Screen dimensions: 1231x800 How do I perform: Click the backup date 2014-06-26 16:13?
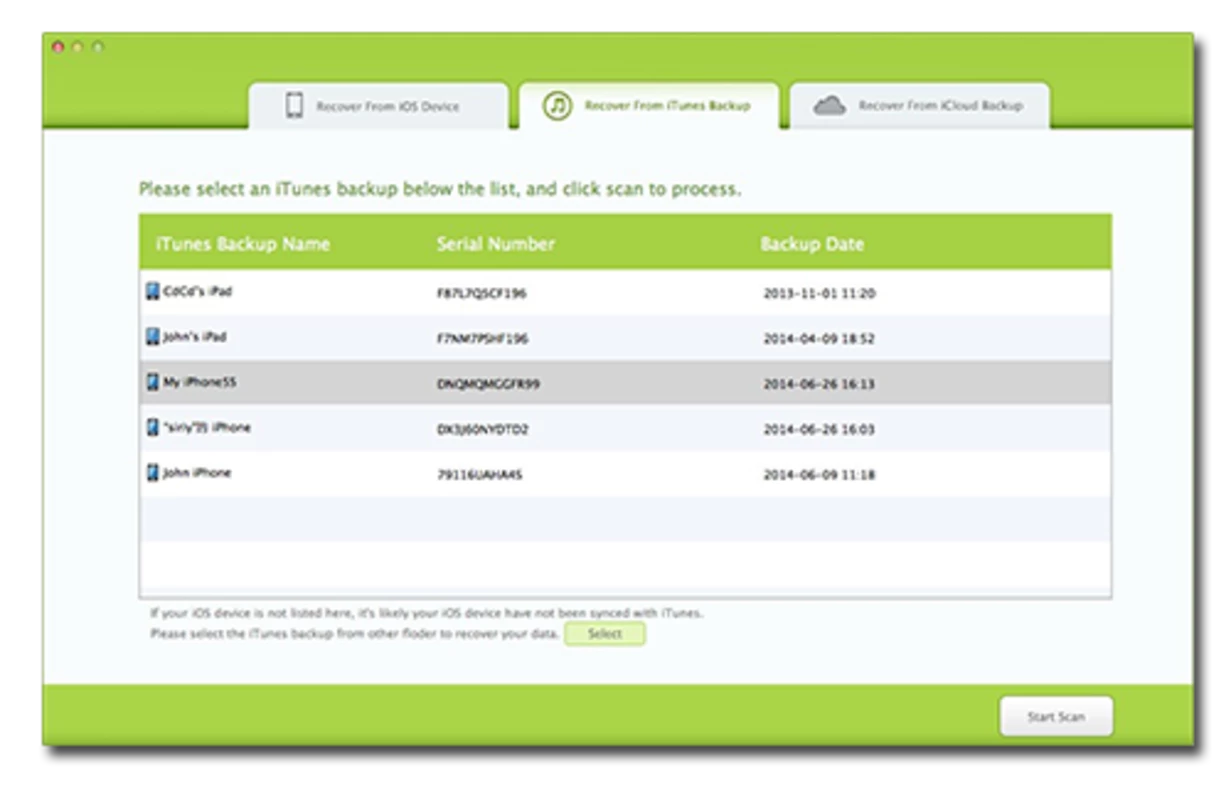tap(819, 384)
